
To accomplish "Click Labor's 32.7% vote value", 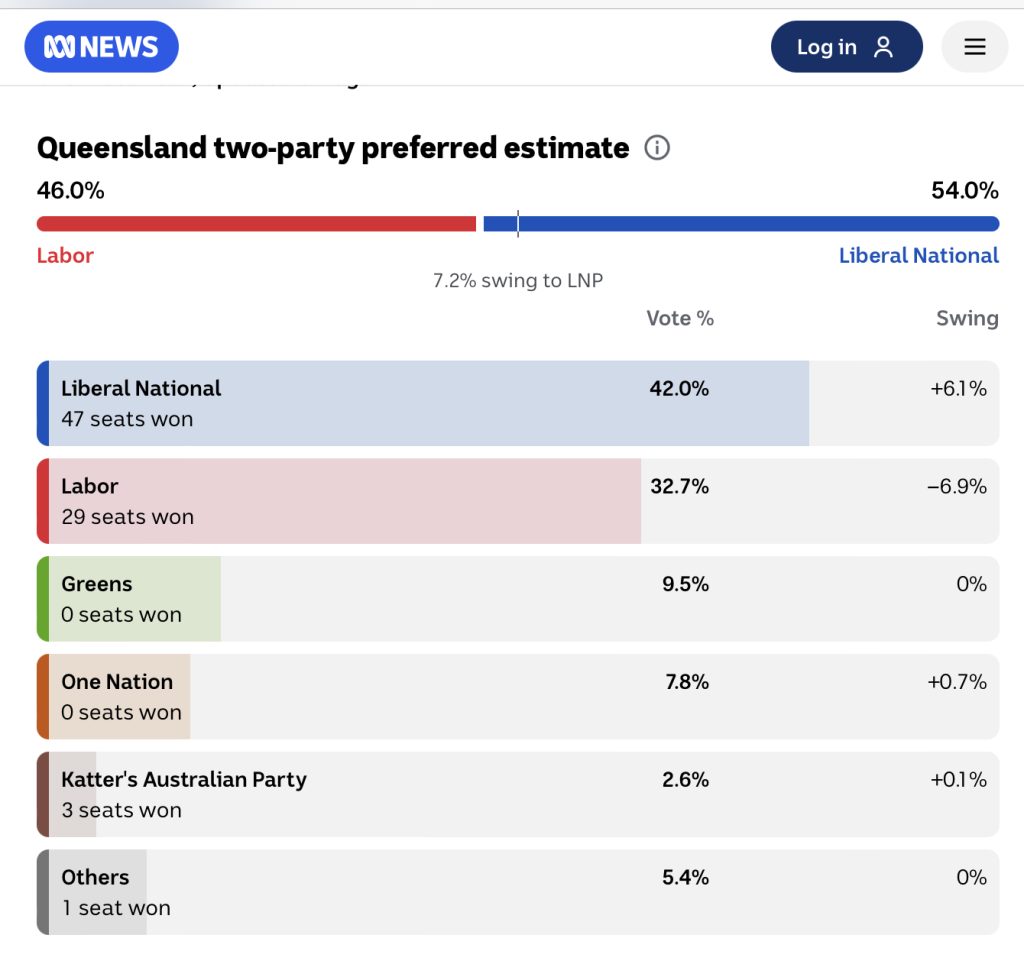I will pyautogui.click(x=679, y=487).
